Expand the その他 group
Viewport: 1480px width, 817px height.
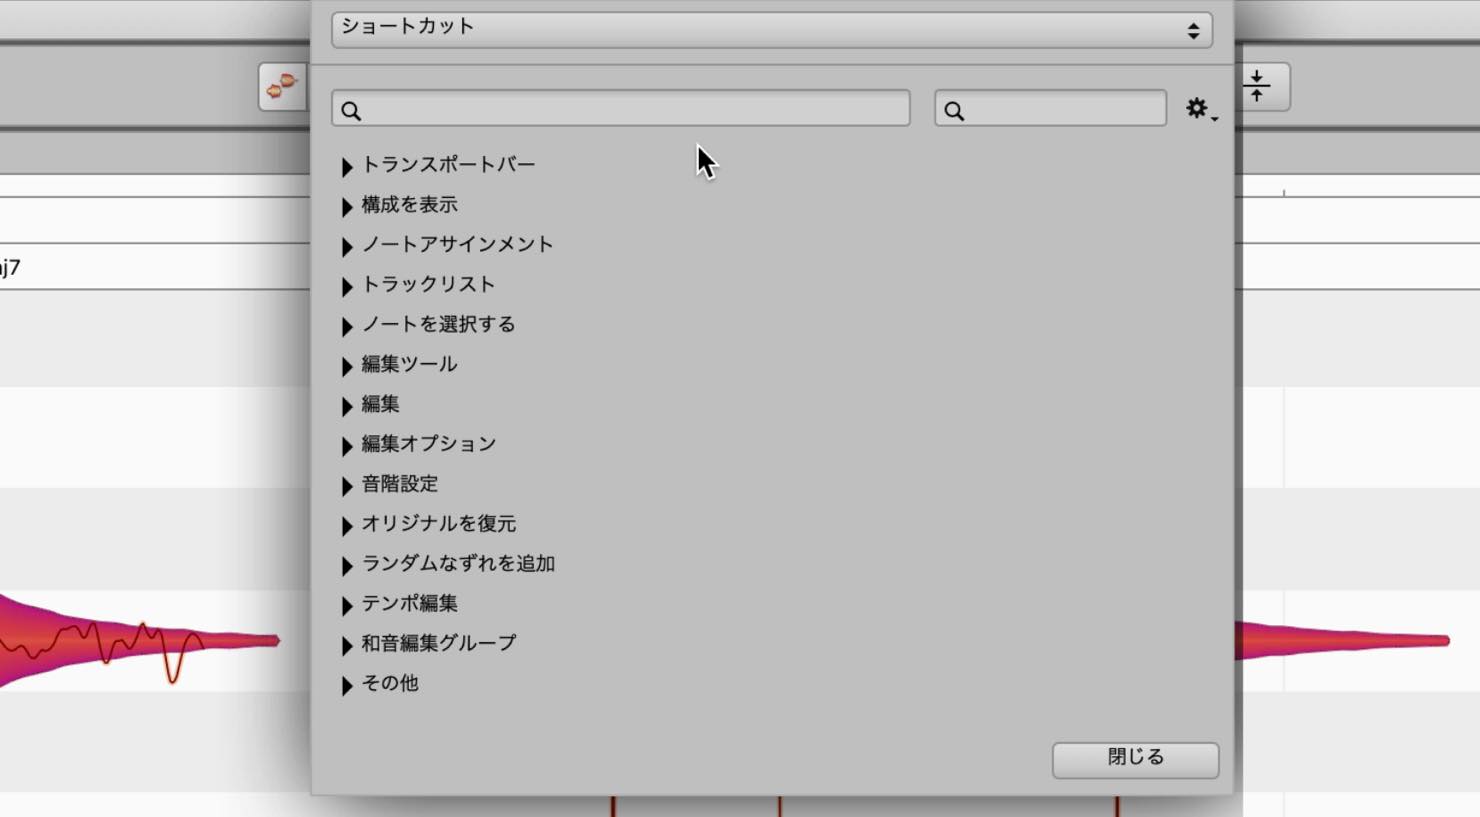pos(347,686)
